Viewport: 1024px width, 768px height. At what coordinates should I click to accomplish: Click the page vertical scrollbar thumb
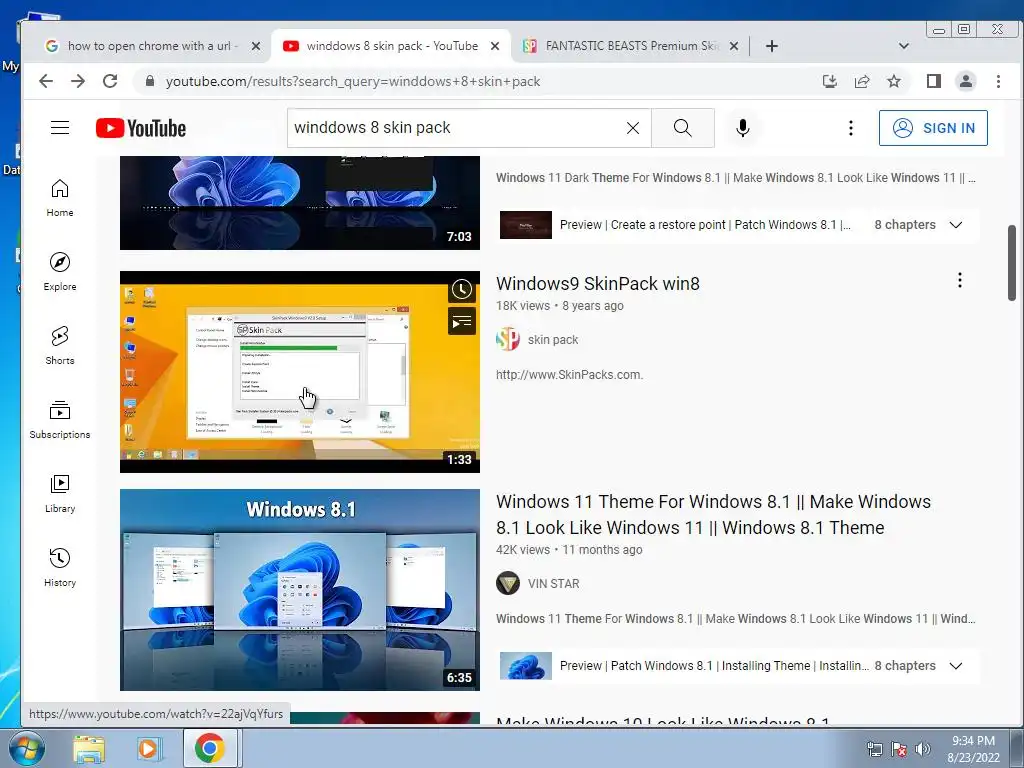click(1012, 262)
